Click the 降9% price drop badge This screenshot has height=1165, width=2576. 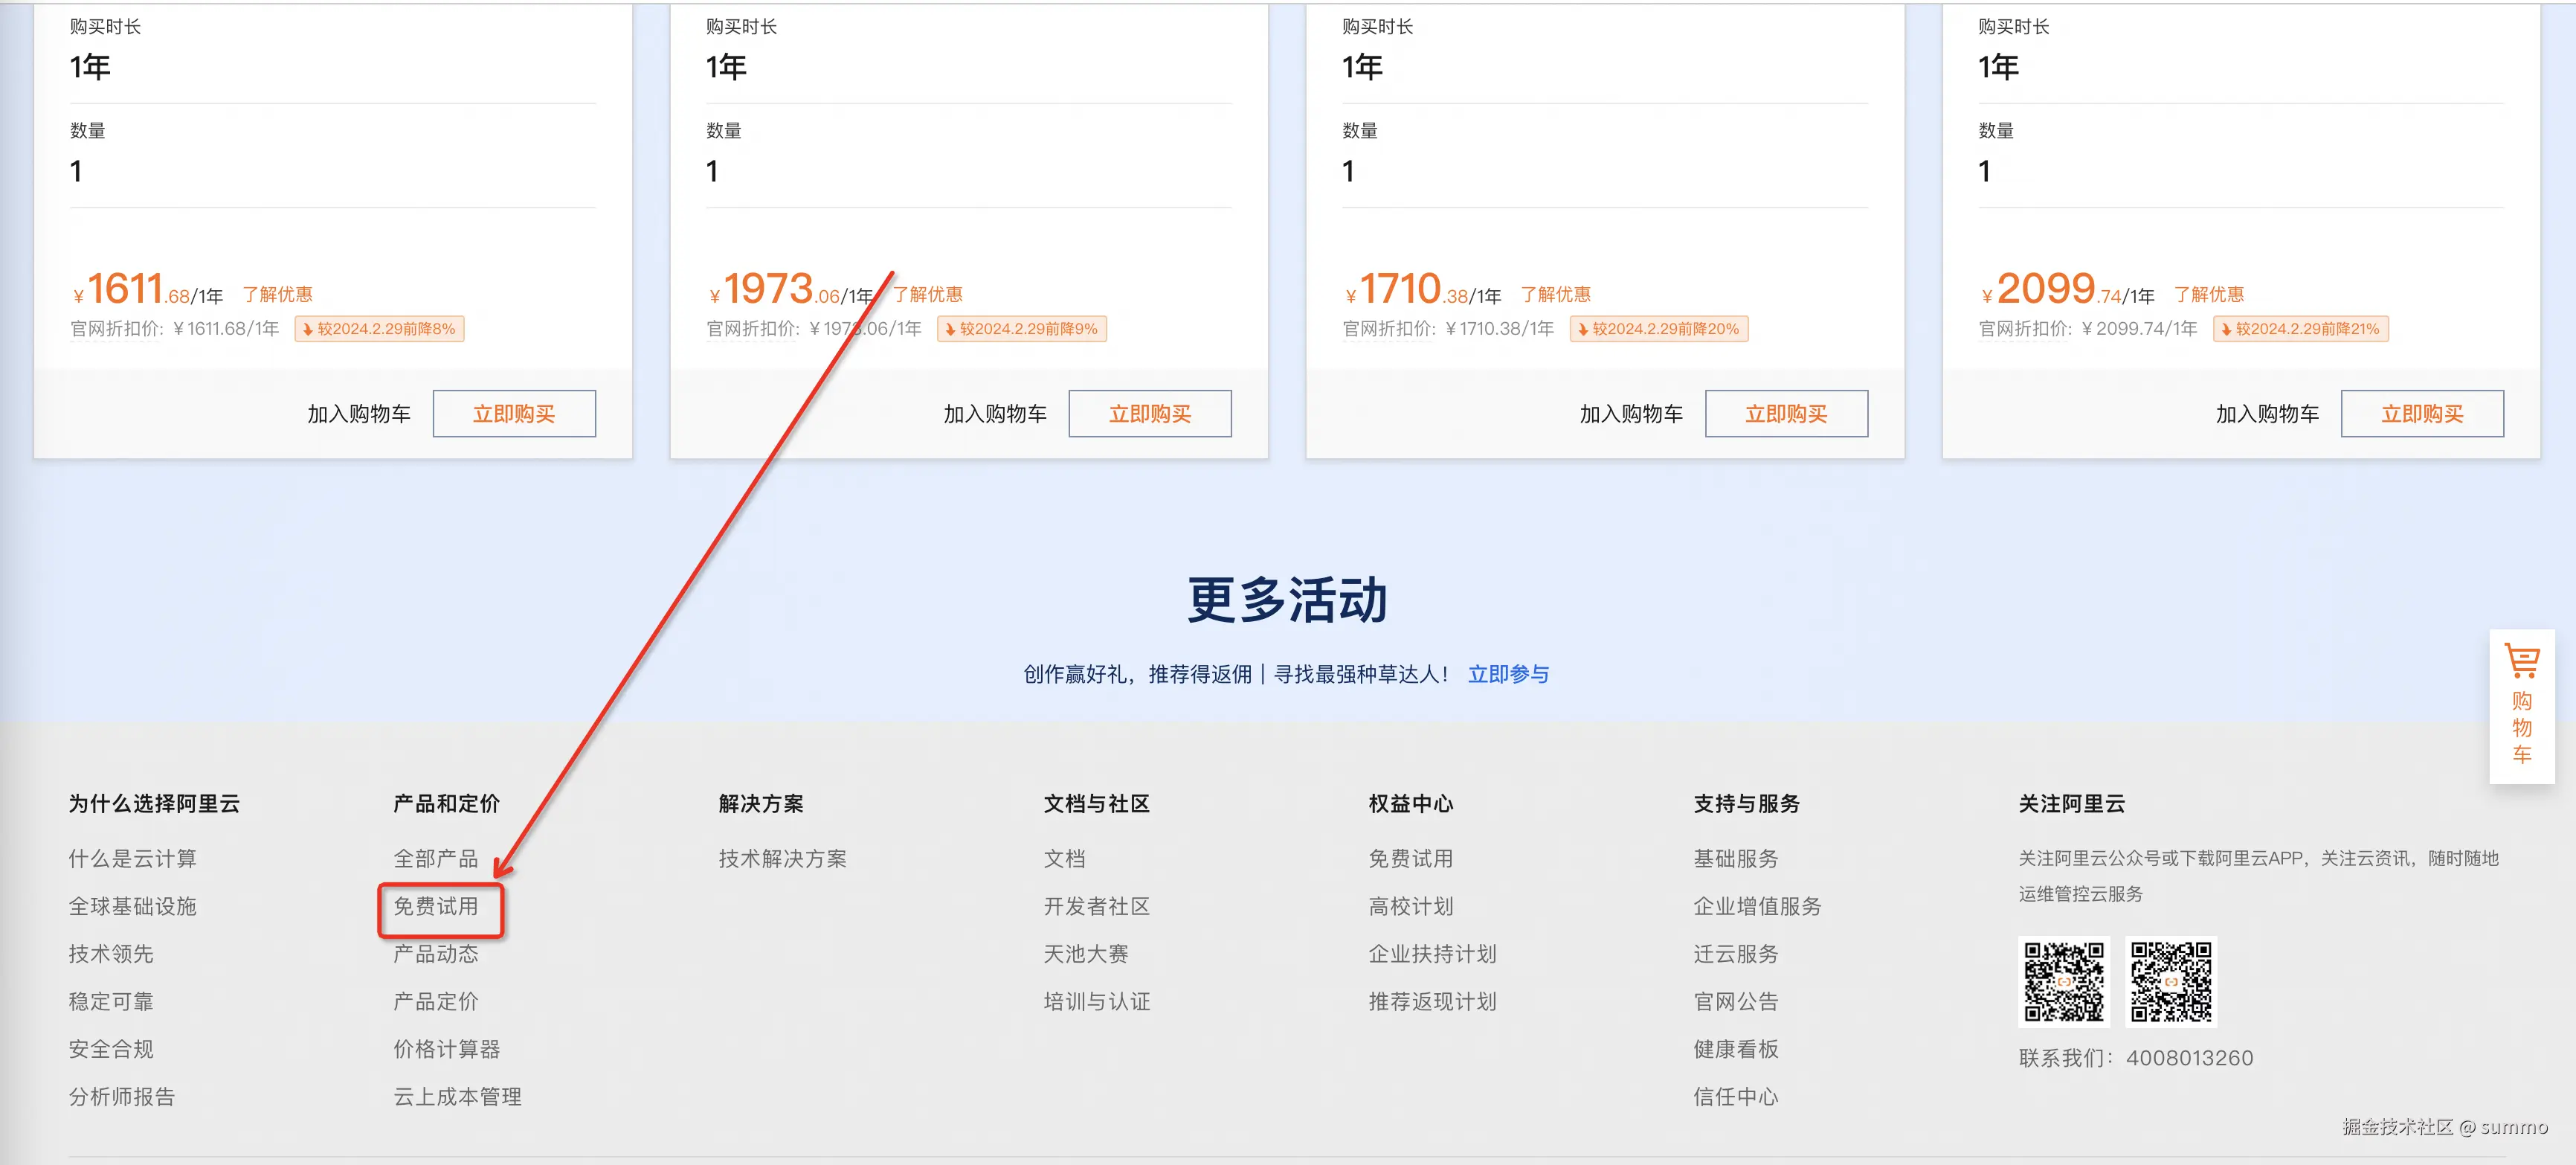tap(1021, 329)
